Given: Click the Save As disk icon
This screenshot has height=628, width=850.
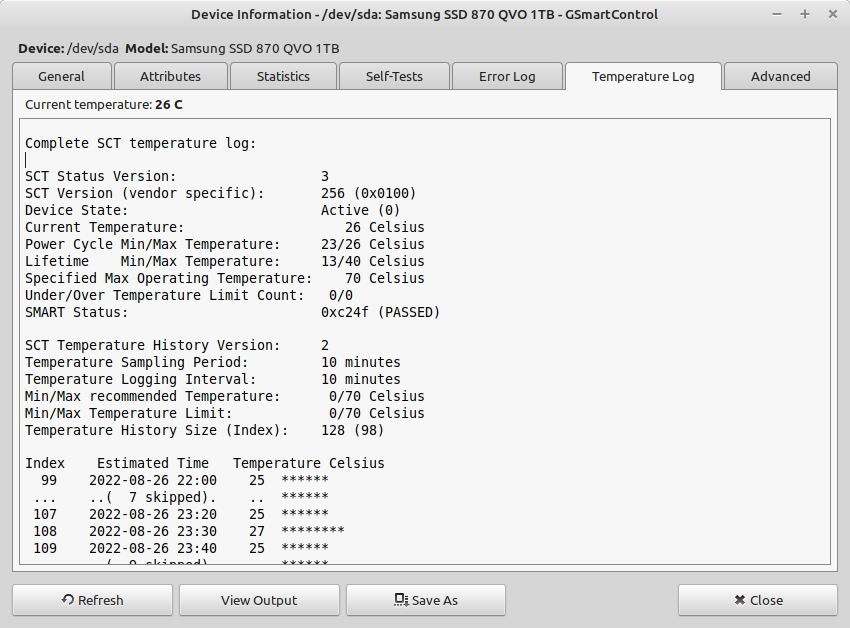Looking at the screenshot, I should 401,600.
